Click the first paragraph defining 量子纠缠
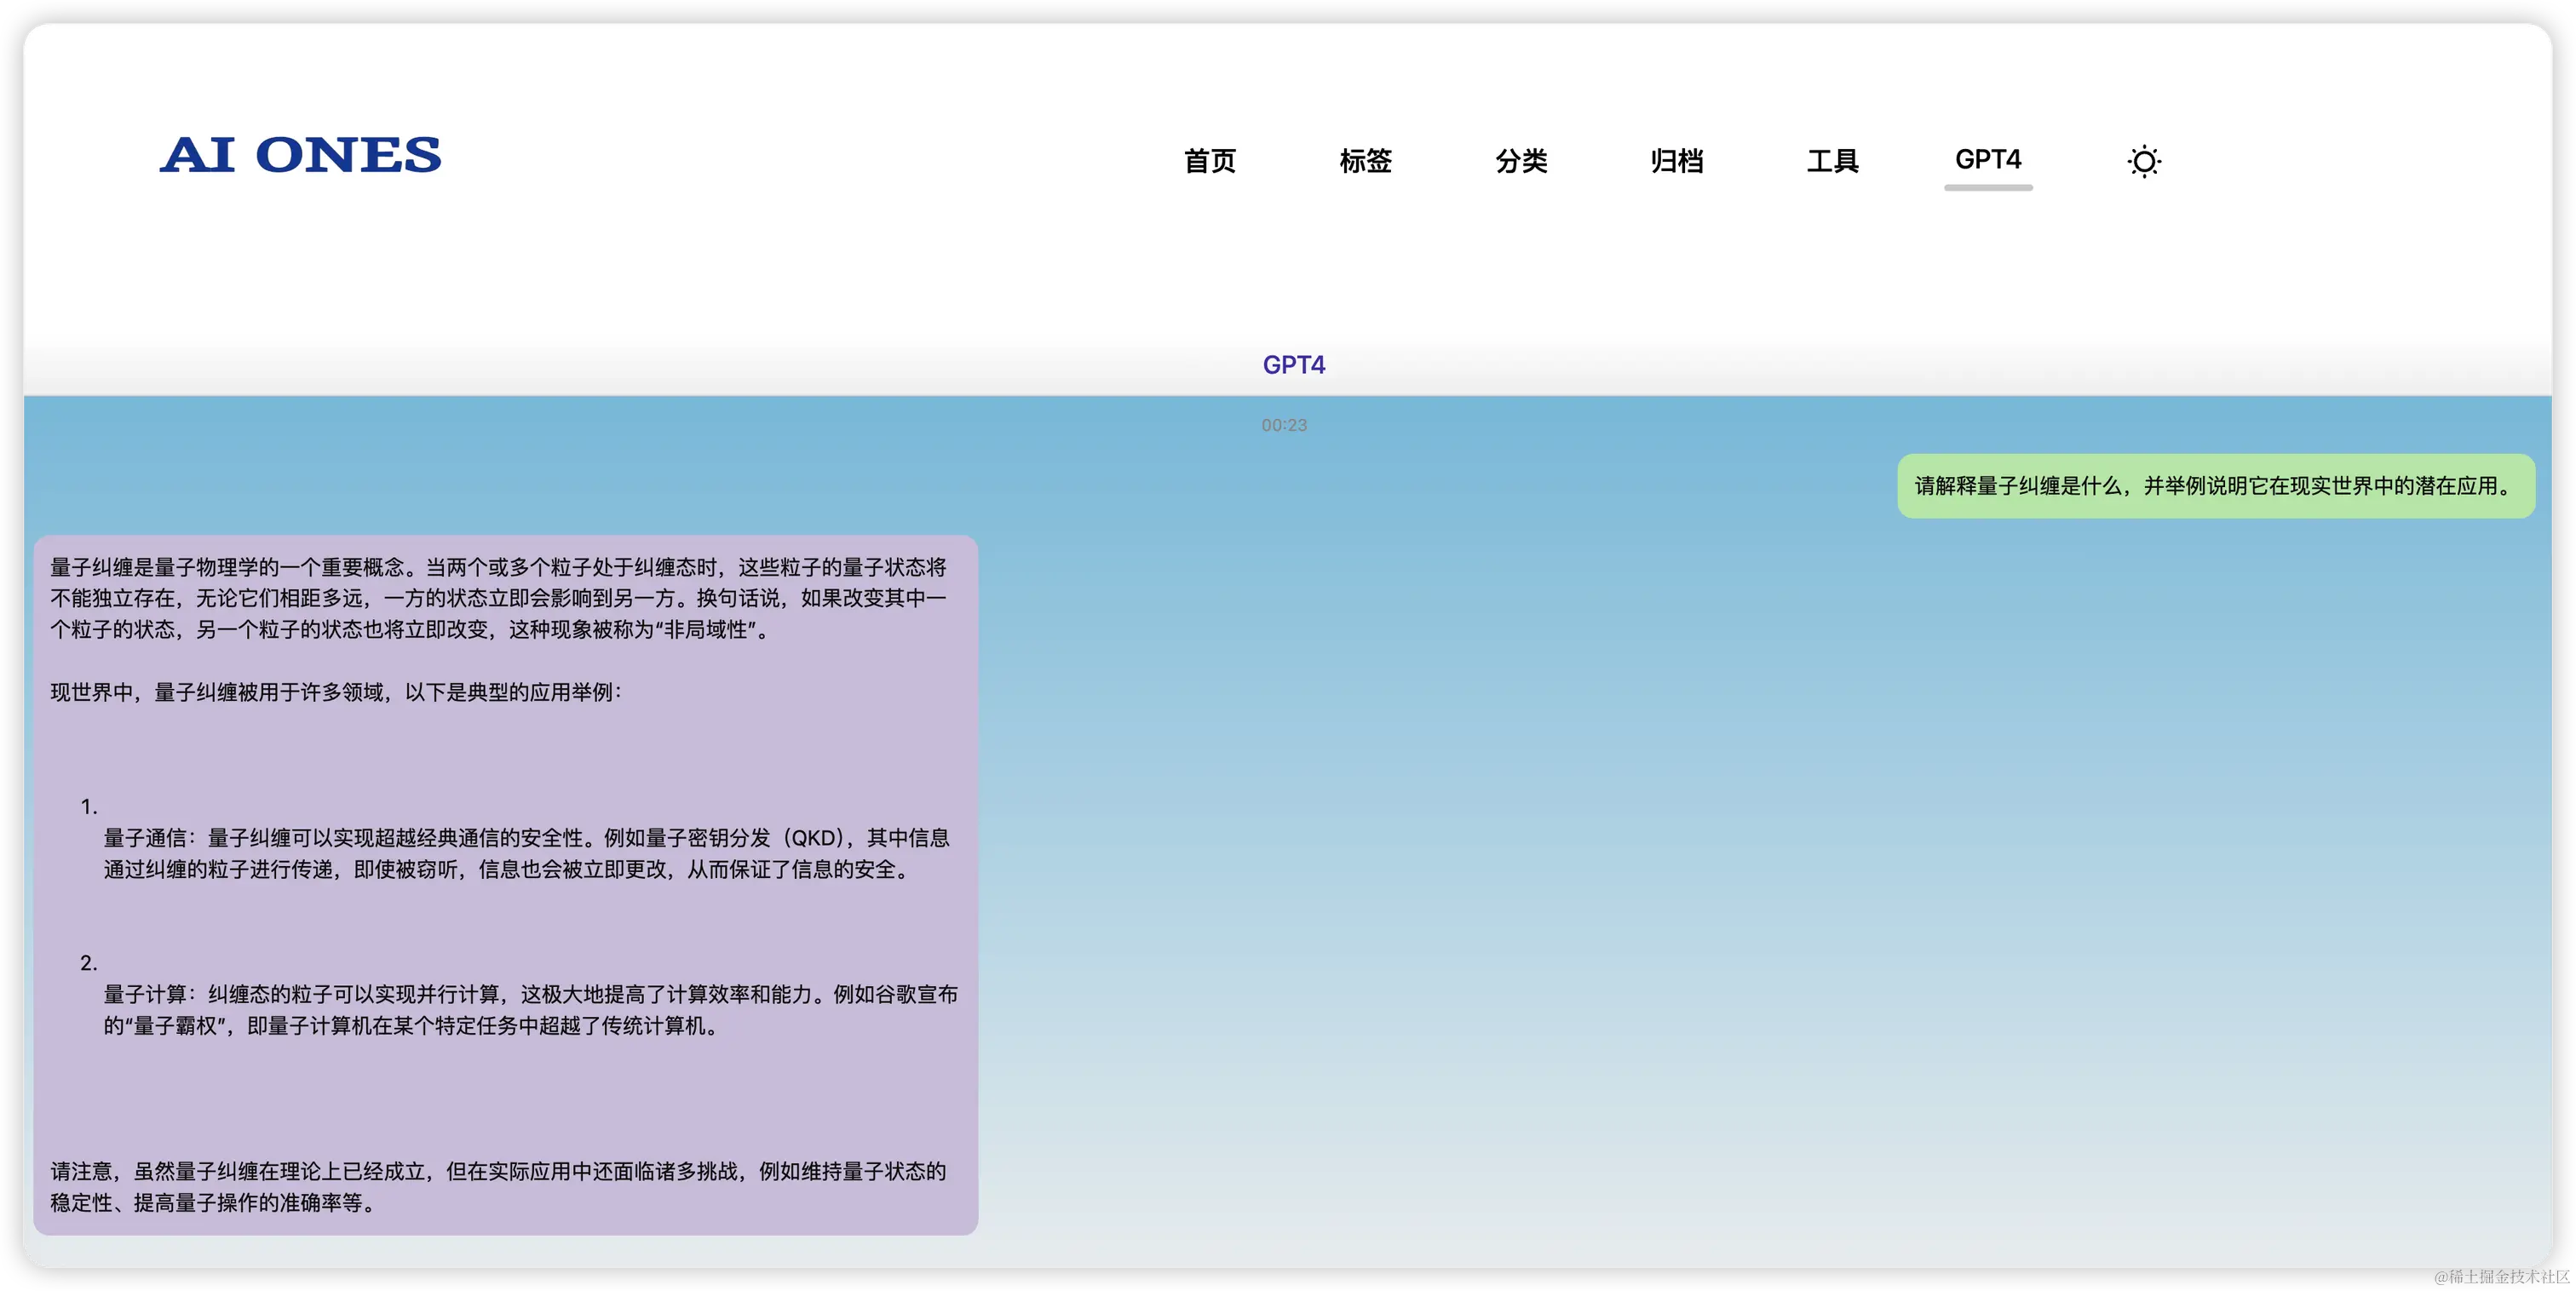Image resolution: width=2576 pixels, height=1291 pixels. [498, 598]
